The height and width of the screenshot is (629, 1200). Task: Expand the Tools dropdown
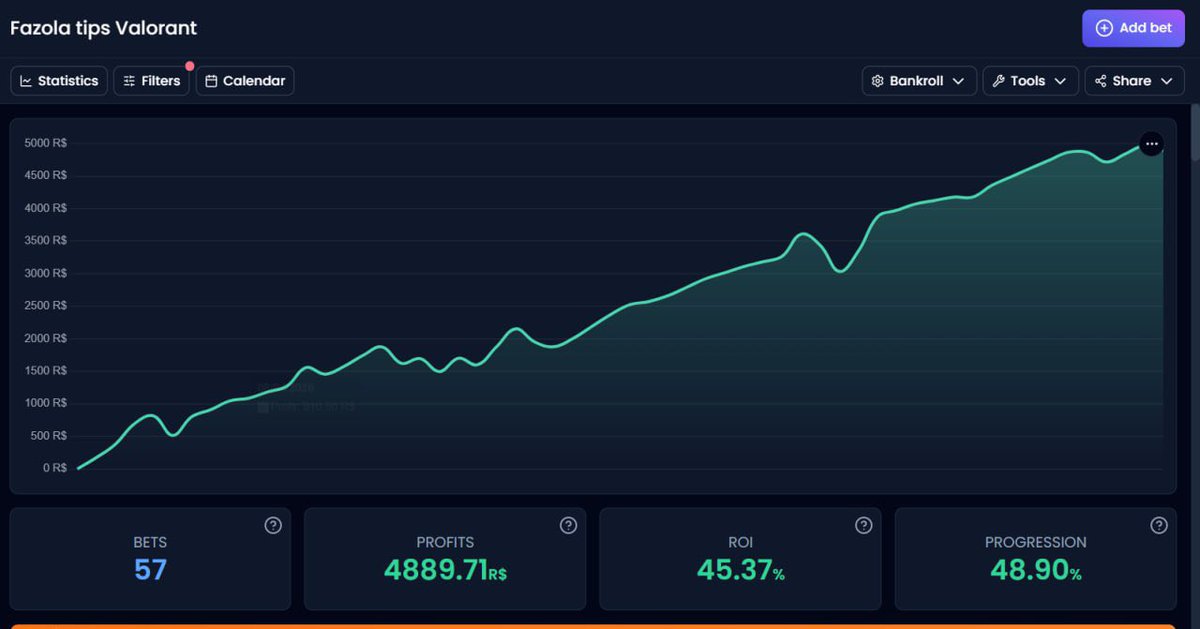1031,81
